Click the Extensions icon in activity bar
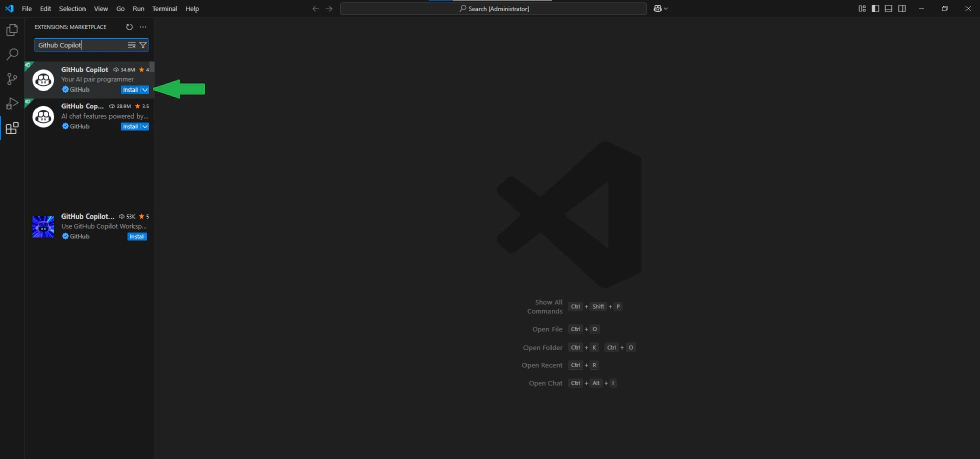 (12, 128)
